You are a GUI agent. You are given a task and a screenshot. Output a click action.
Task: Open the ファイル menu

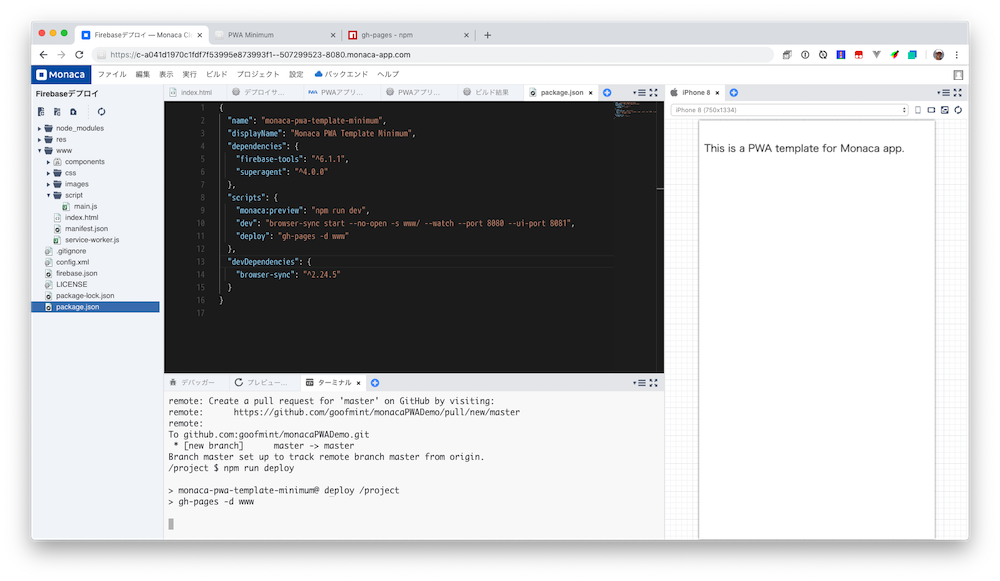click(112, 75)
